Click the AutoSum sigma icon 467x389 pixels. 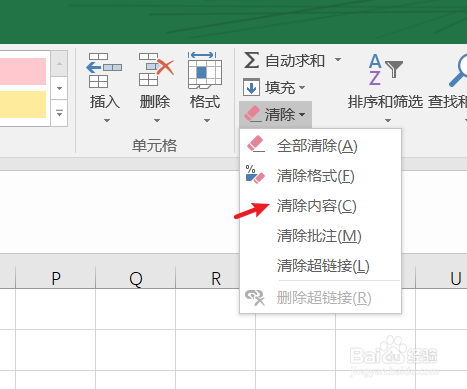coord(252,60)
